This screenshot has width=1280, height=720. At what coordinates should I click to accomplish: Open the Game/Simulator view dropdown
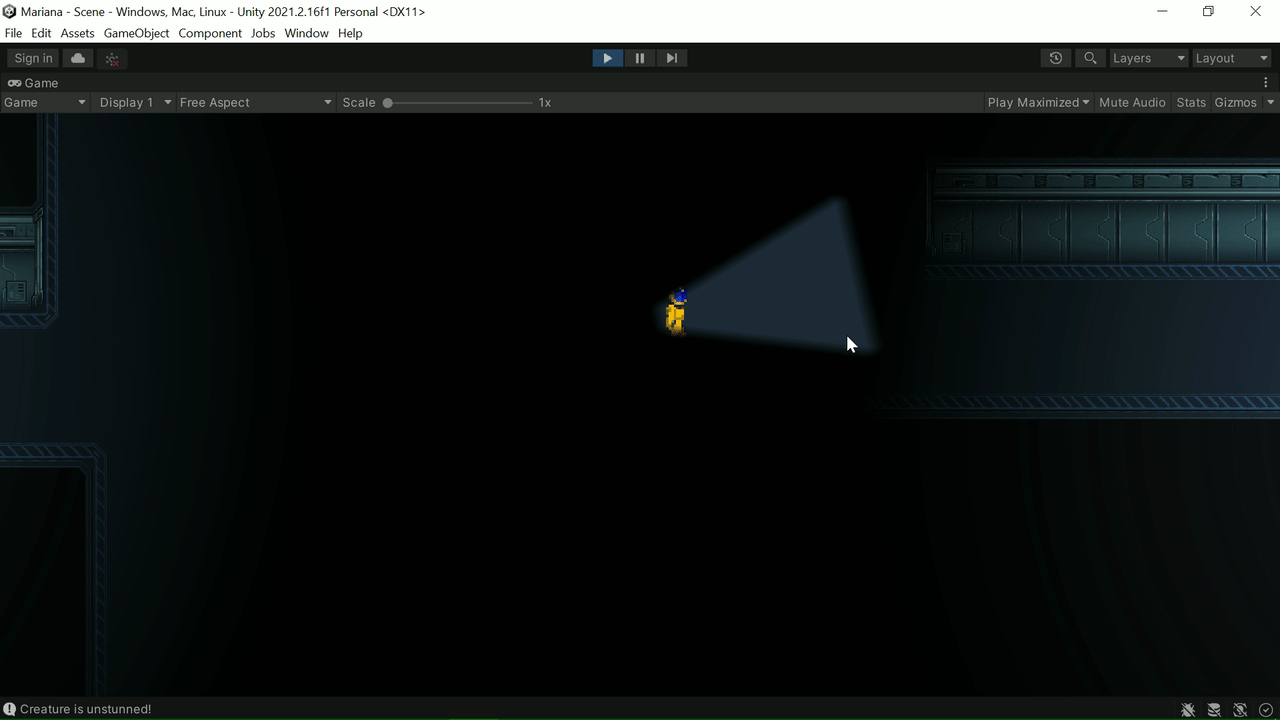pyautogui.click(x=44, y=102)
